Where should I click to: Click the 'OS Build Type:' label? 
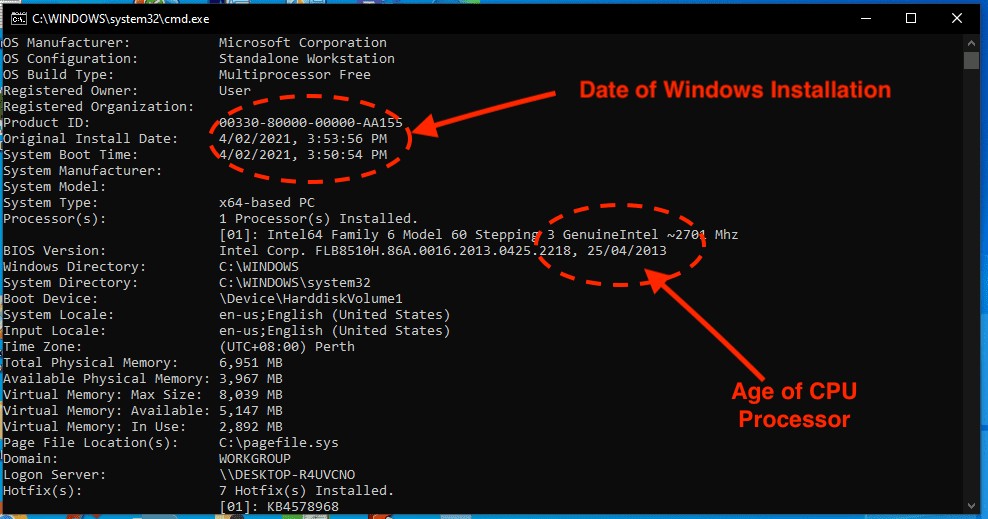point(58,75)
